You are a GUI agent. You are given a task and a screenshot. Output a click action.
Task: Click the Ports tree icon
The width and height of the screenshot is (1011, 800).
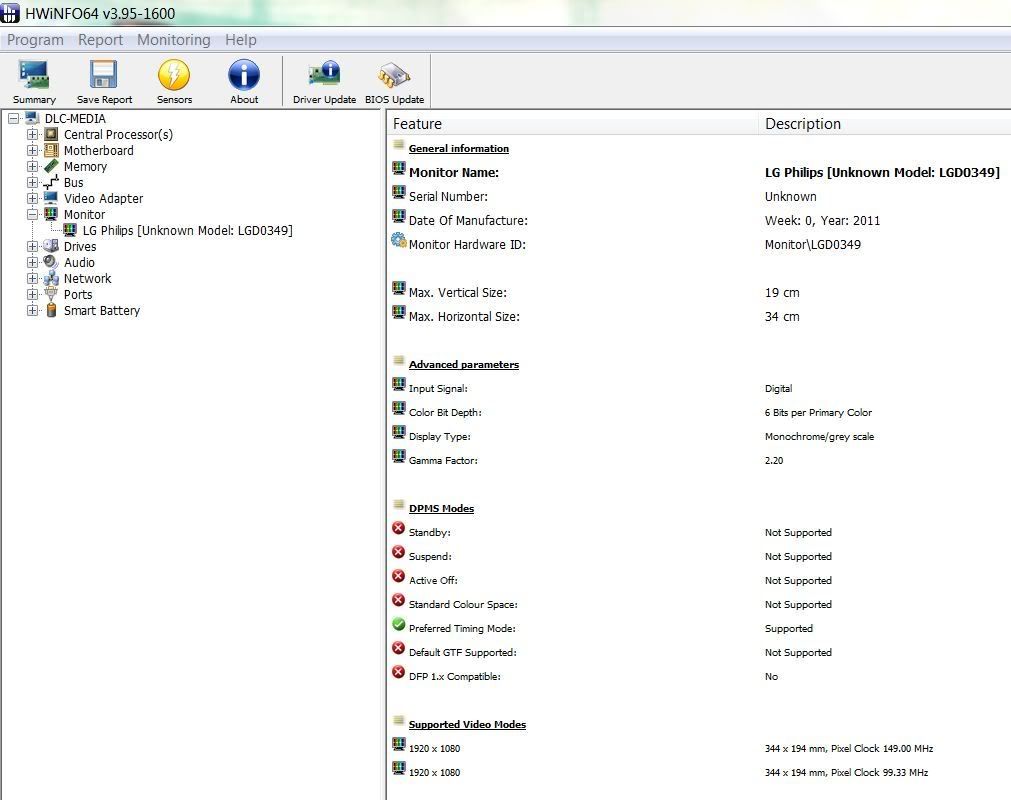click(52, 294)
